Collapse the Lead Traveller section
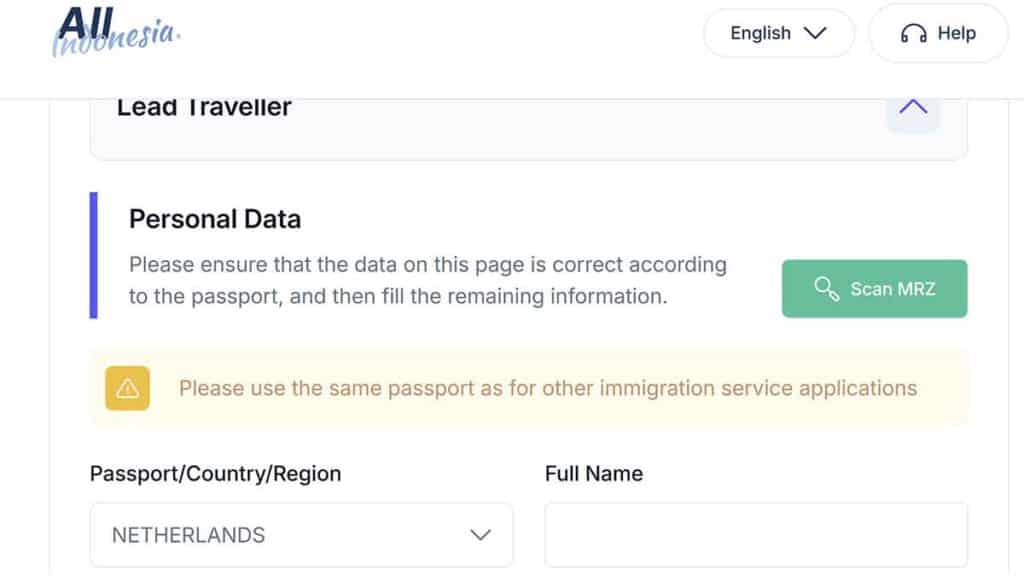 (x=913, y=109)
